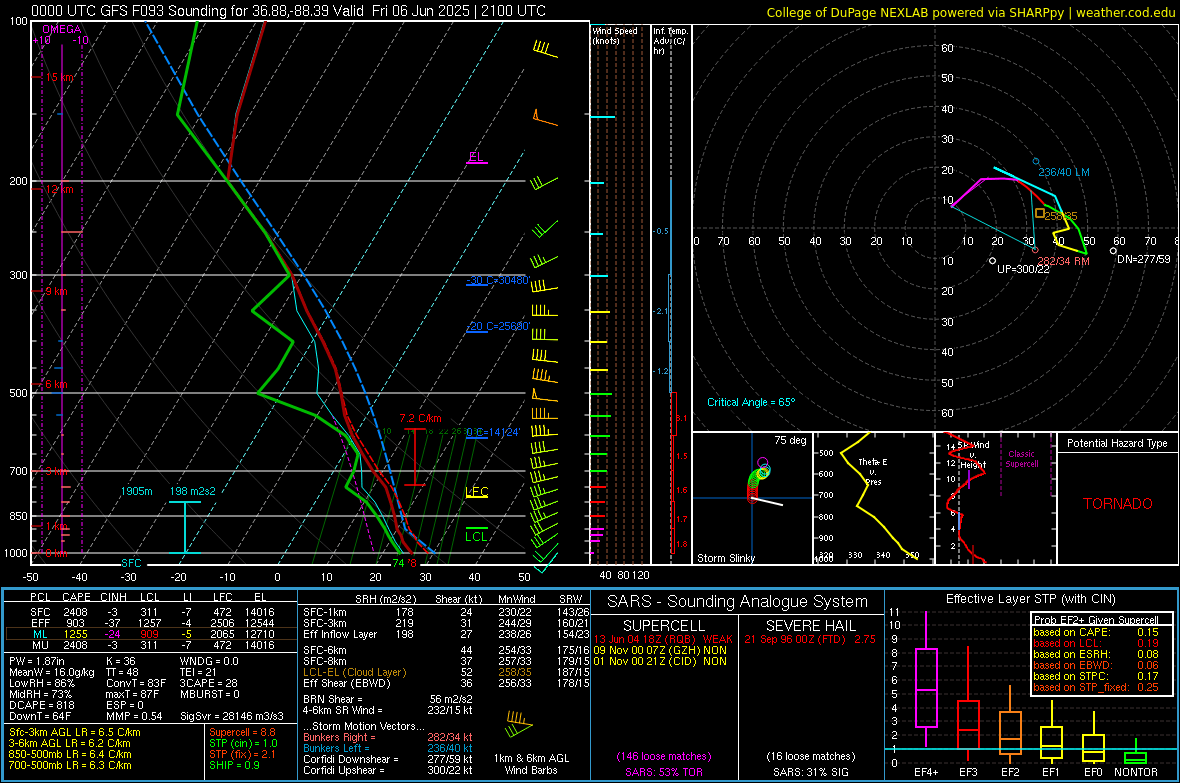Click 'Prob EF2+ Given Supercell' legend header
This screenshot has height=783, width=1180.
pos(1096,620)
